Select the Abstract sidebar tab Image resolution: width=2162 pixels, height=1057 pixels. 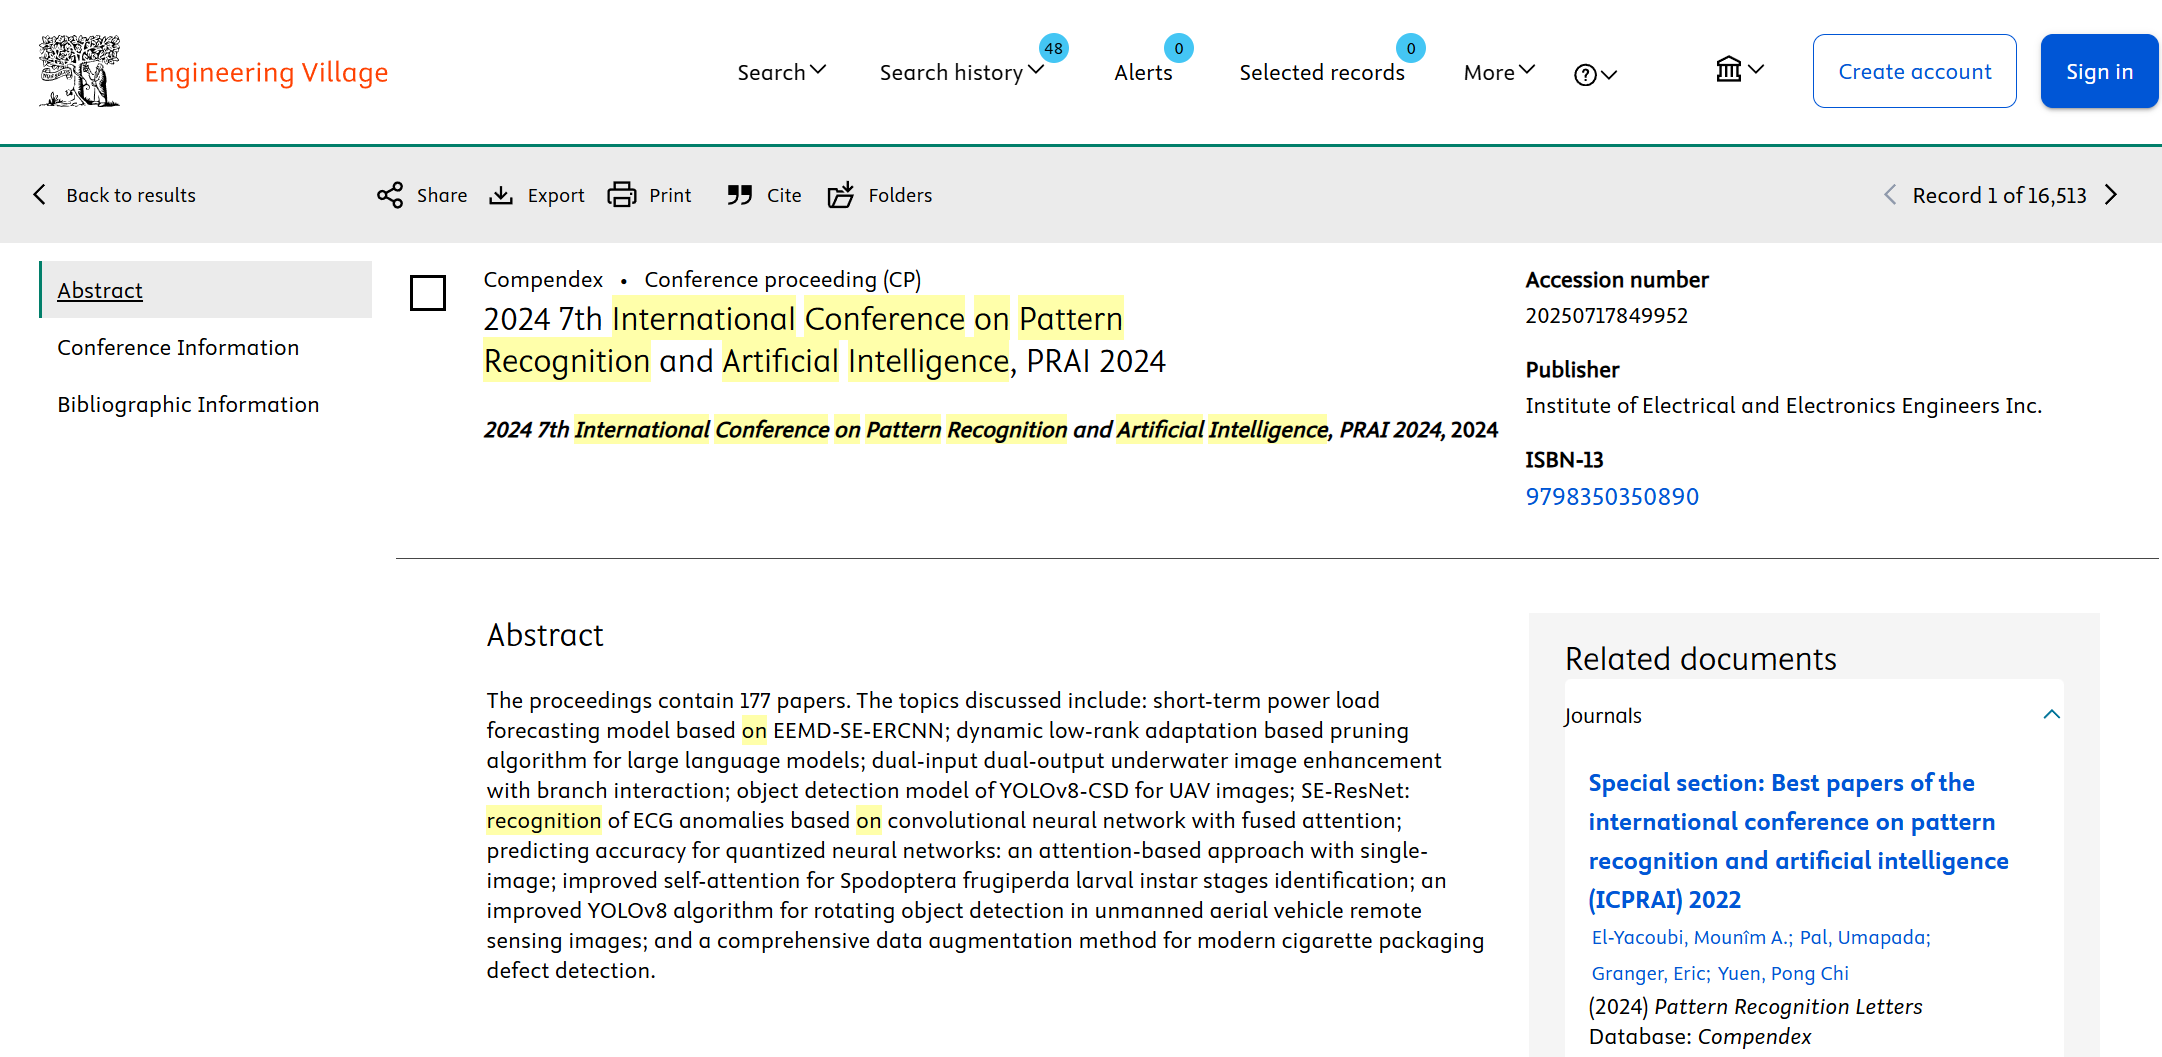(205, 290)
